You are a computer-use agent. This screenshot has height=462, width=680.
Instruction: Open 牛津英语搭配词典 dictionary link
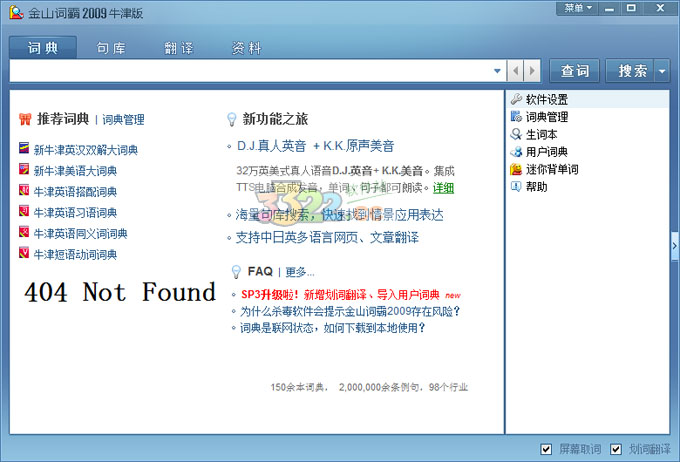click(x=75, y=192)
